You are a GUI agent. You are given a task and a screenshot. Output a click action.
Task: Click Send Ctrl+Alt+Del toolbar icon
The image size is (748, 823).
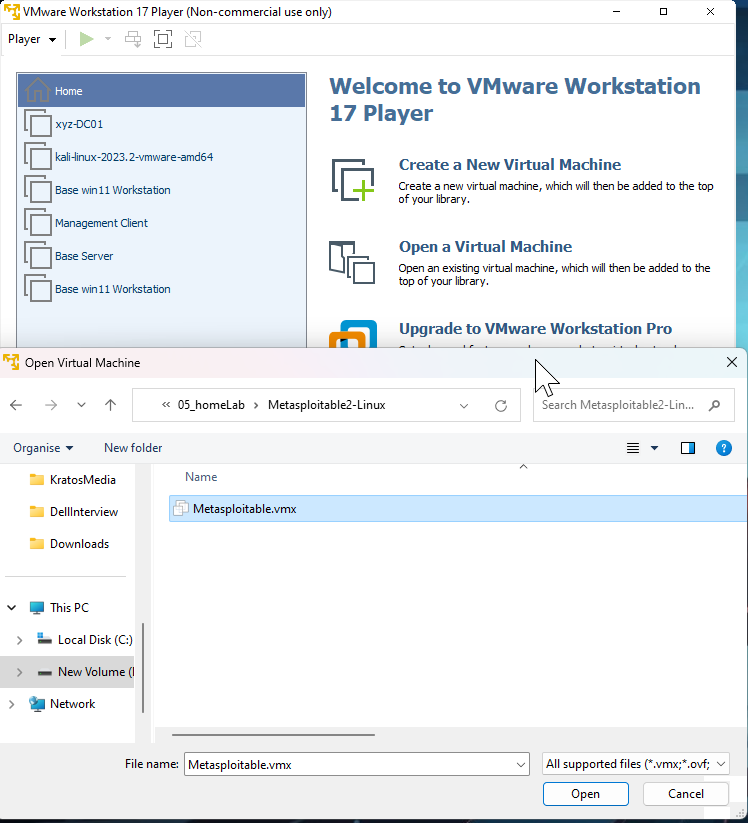pyautogui.click(x=133, y=39)
